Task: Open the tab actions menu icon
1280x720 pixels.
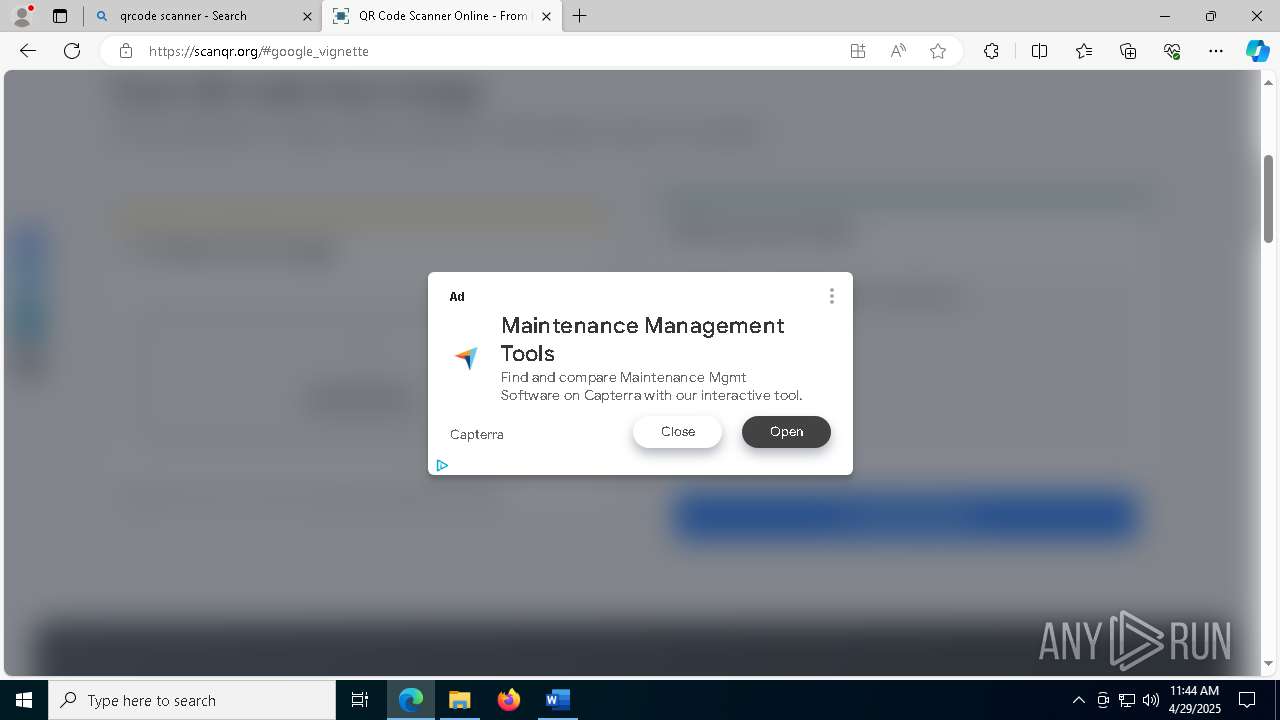Action: (60, 16)
